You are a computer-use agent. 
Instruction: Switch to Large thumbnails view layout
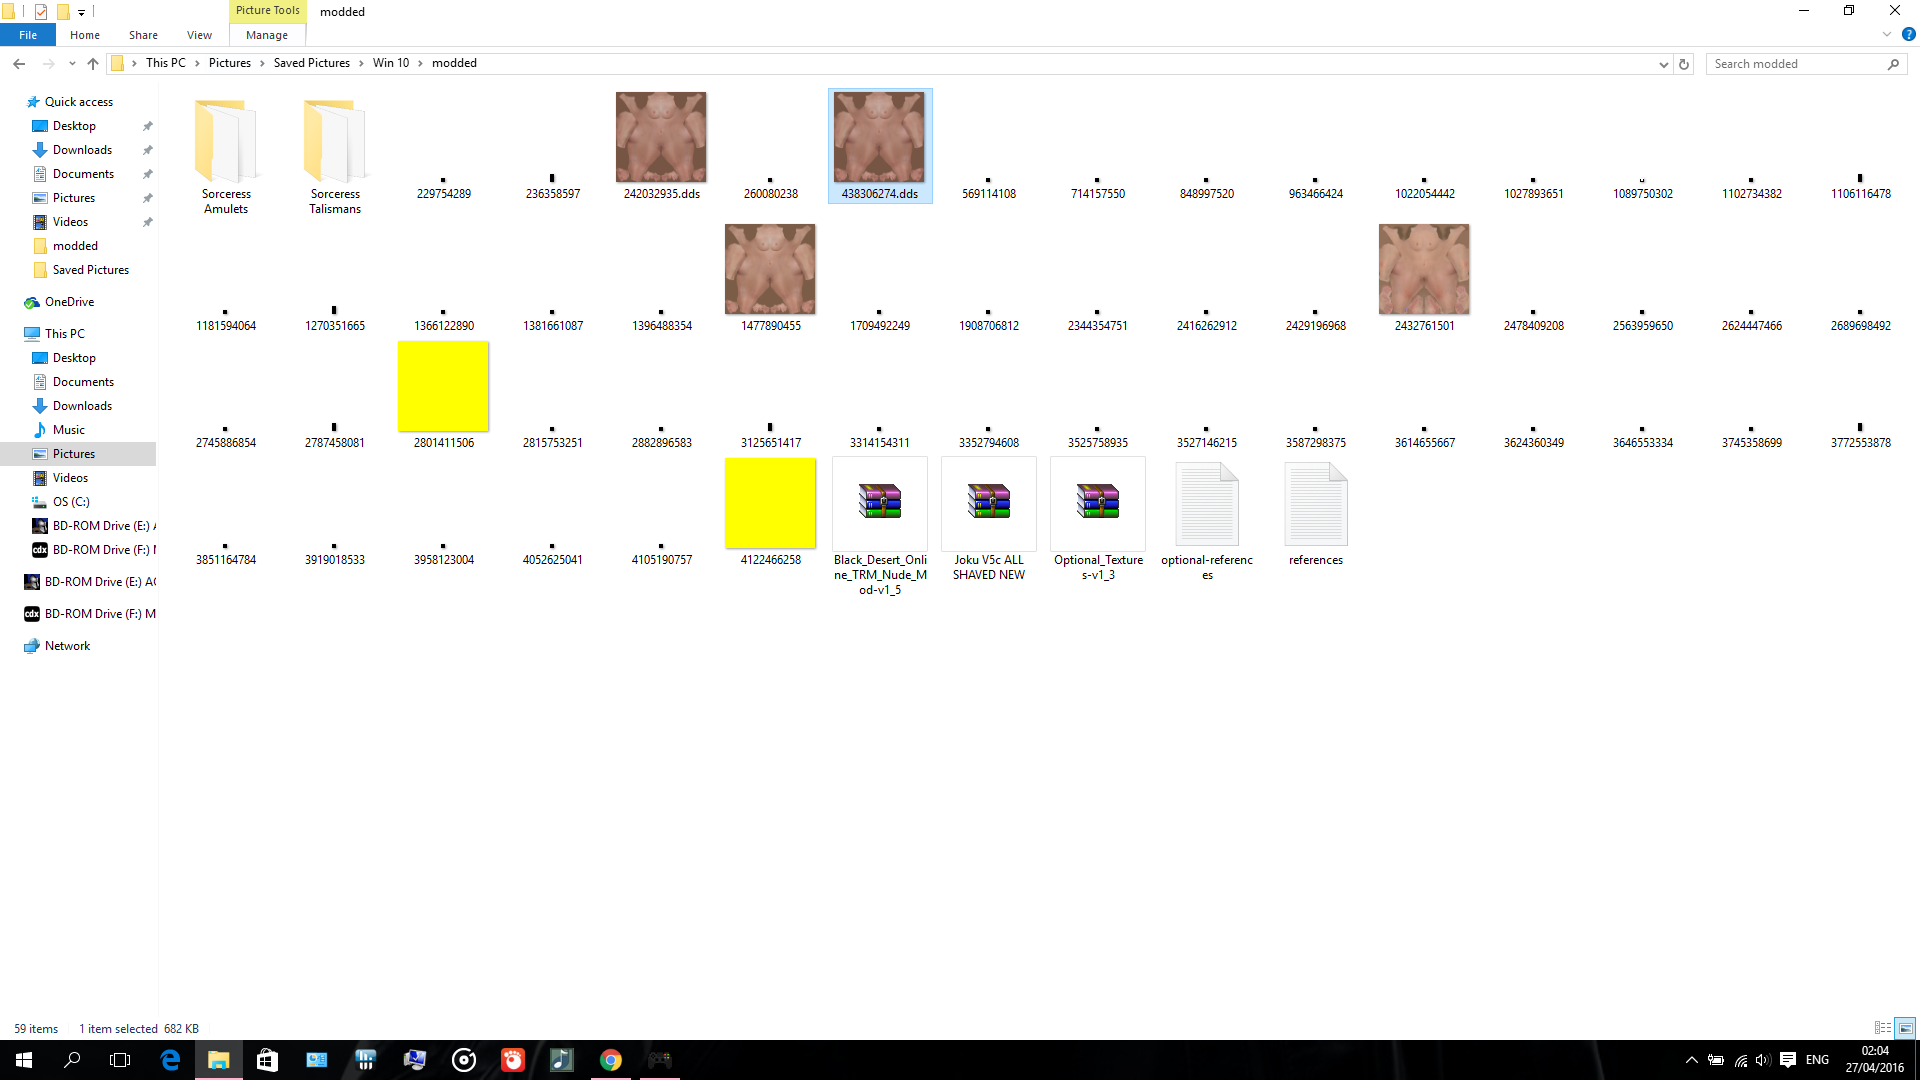pos(1905,1028)
